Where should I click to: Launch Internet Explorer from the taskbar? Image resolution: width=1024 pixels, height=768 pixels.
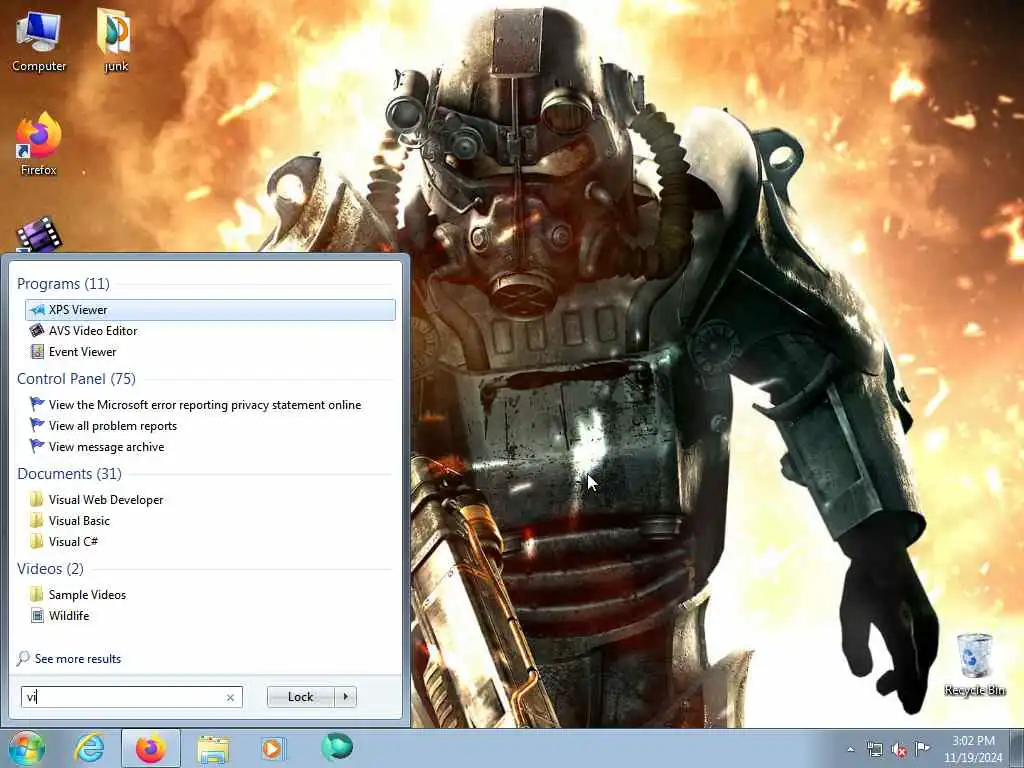(89, 748)
